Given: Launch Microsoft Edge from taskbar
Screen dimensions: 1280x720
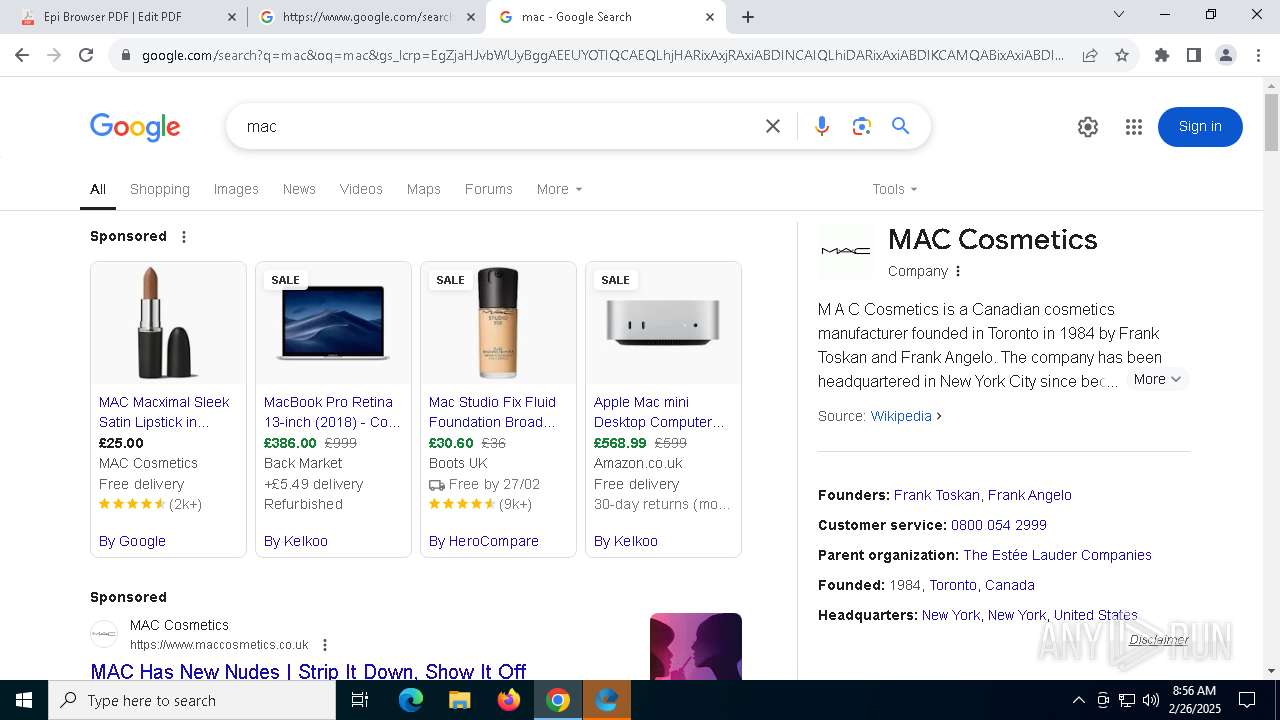Looking at the screenshot, I should tap(411, 700).
